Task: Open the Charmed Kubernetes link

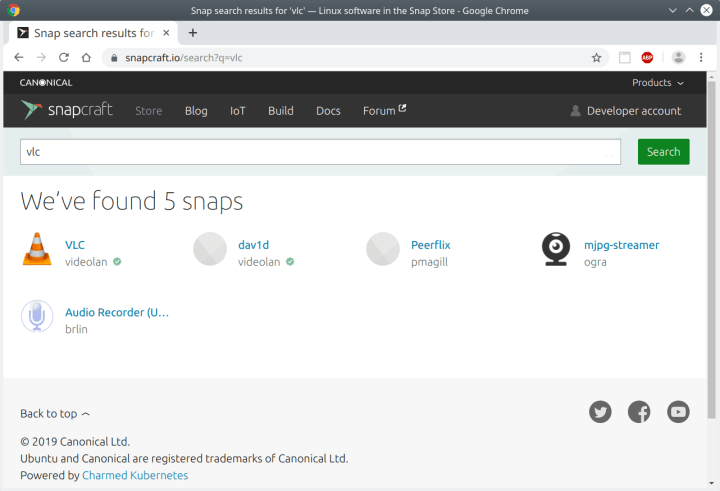Action: pos(135,475)
